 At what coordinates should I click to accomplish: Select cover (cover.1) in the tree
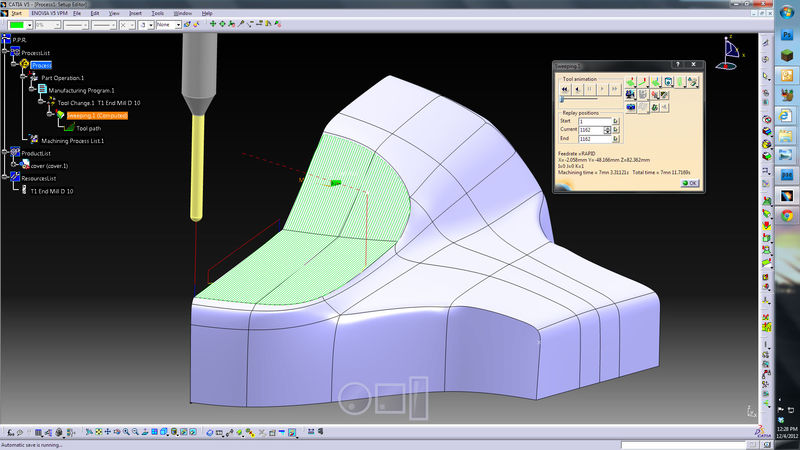[x=49, y=166]
